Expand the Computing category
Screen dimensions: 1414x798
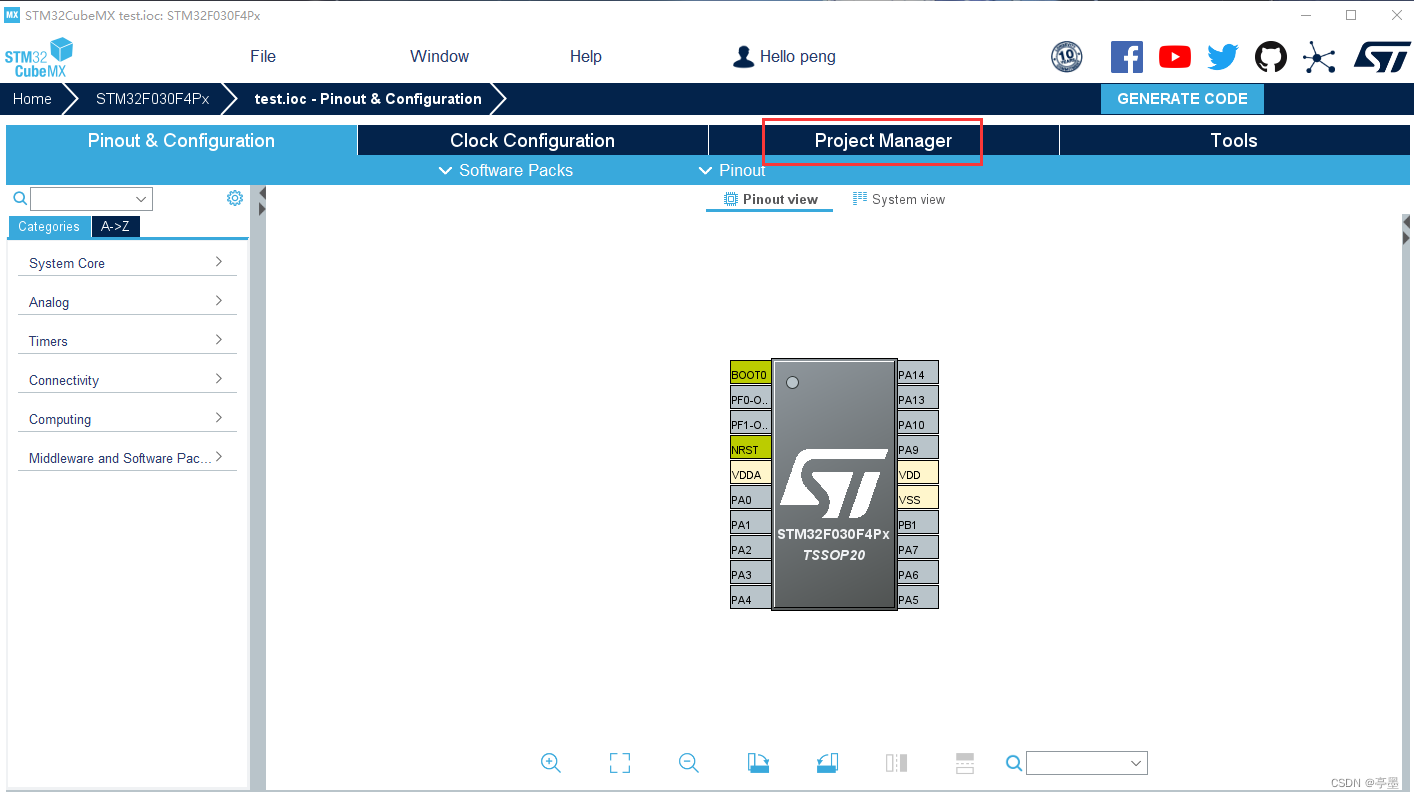point(127,419)
